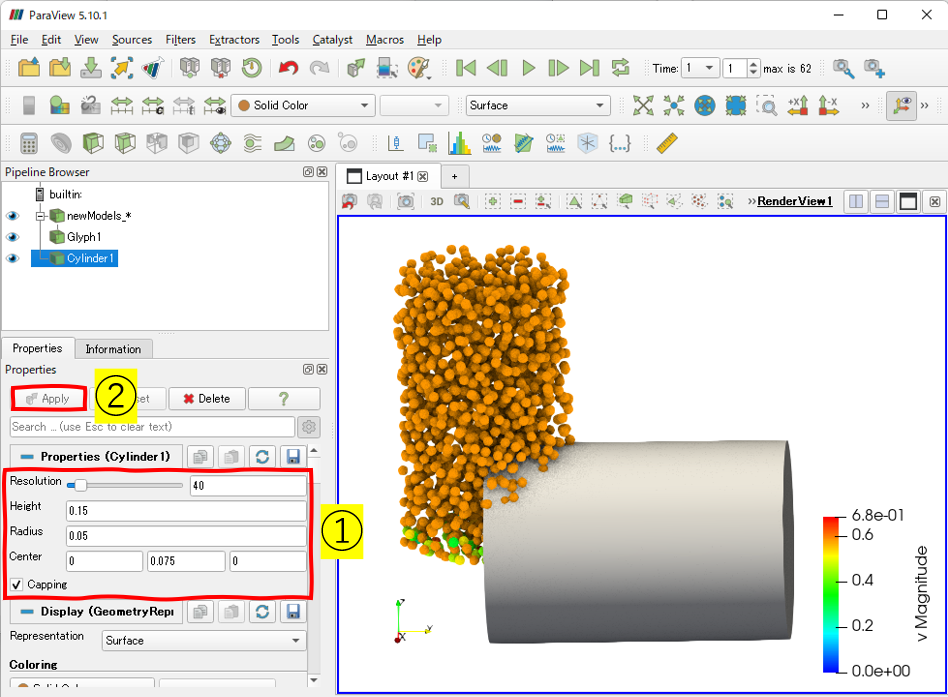The image size is (948, 697).
Task: Click the Radius input field
Action: click(185, 536)
